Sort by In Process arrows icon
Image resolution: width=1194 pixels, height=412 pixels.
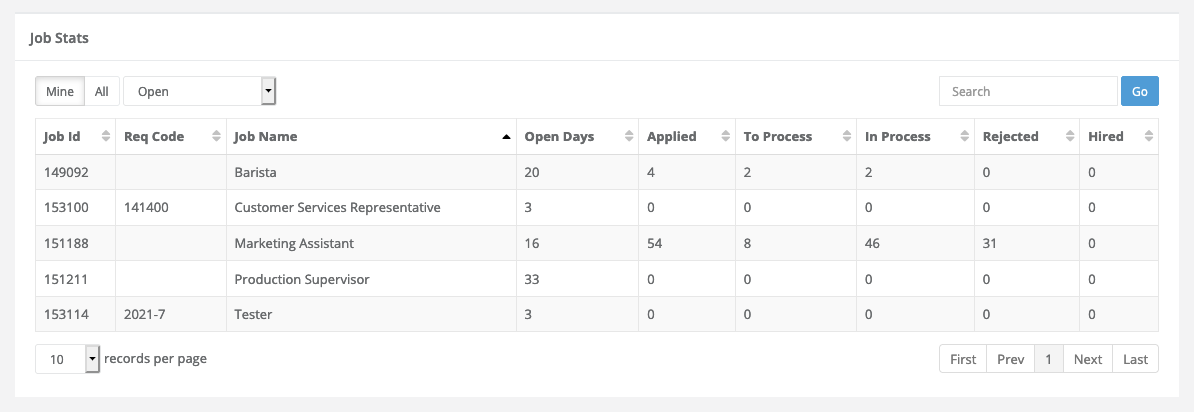click(x=965, y=137)
